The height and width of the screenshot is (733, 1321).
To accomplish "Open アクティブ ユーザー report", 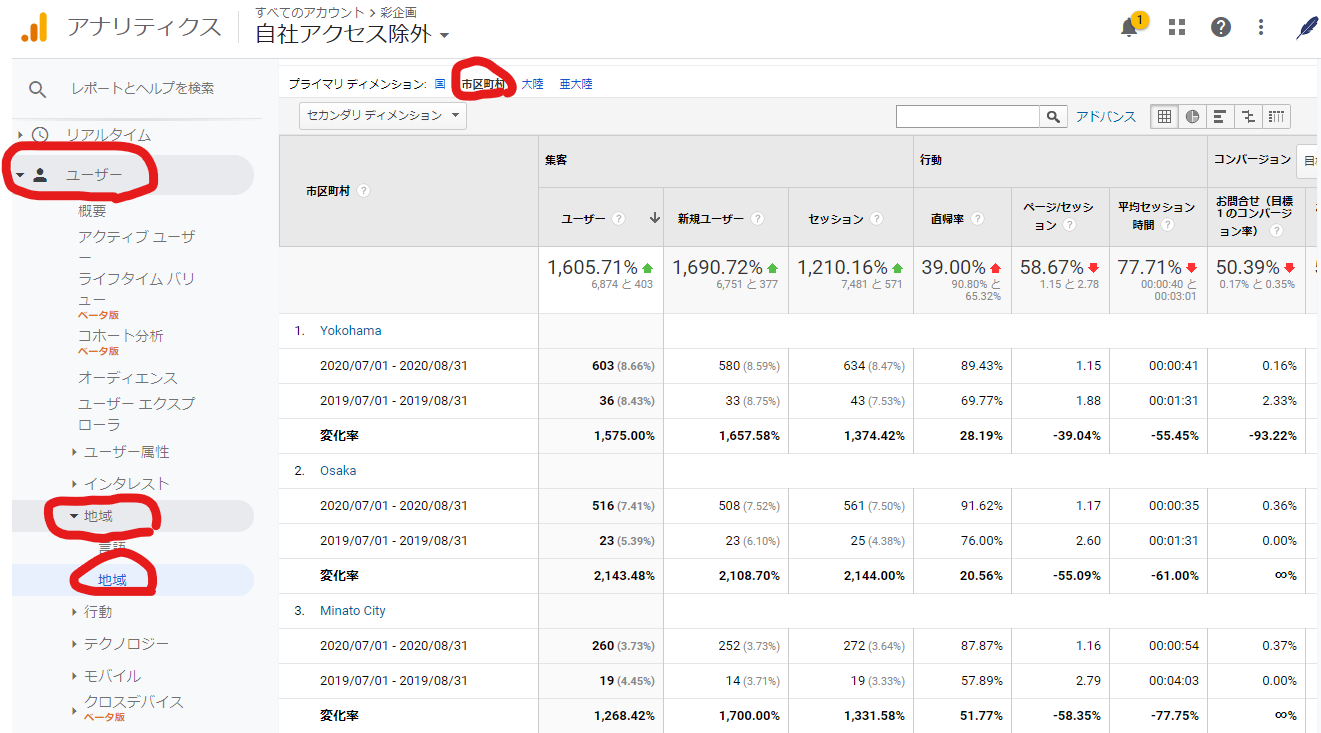I will (x=137, y=247).
